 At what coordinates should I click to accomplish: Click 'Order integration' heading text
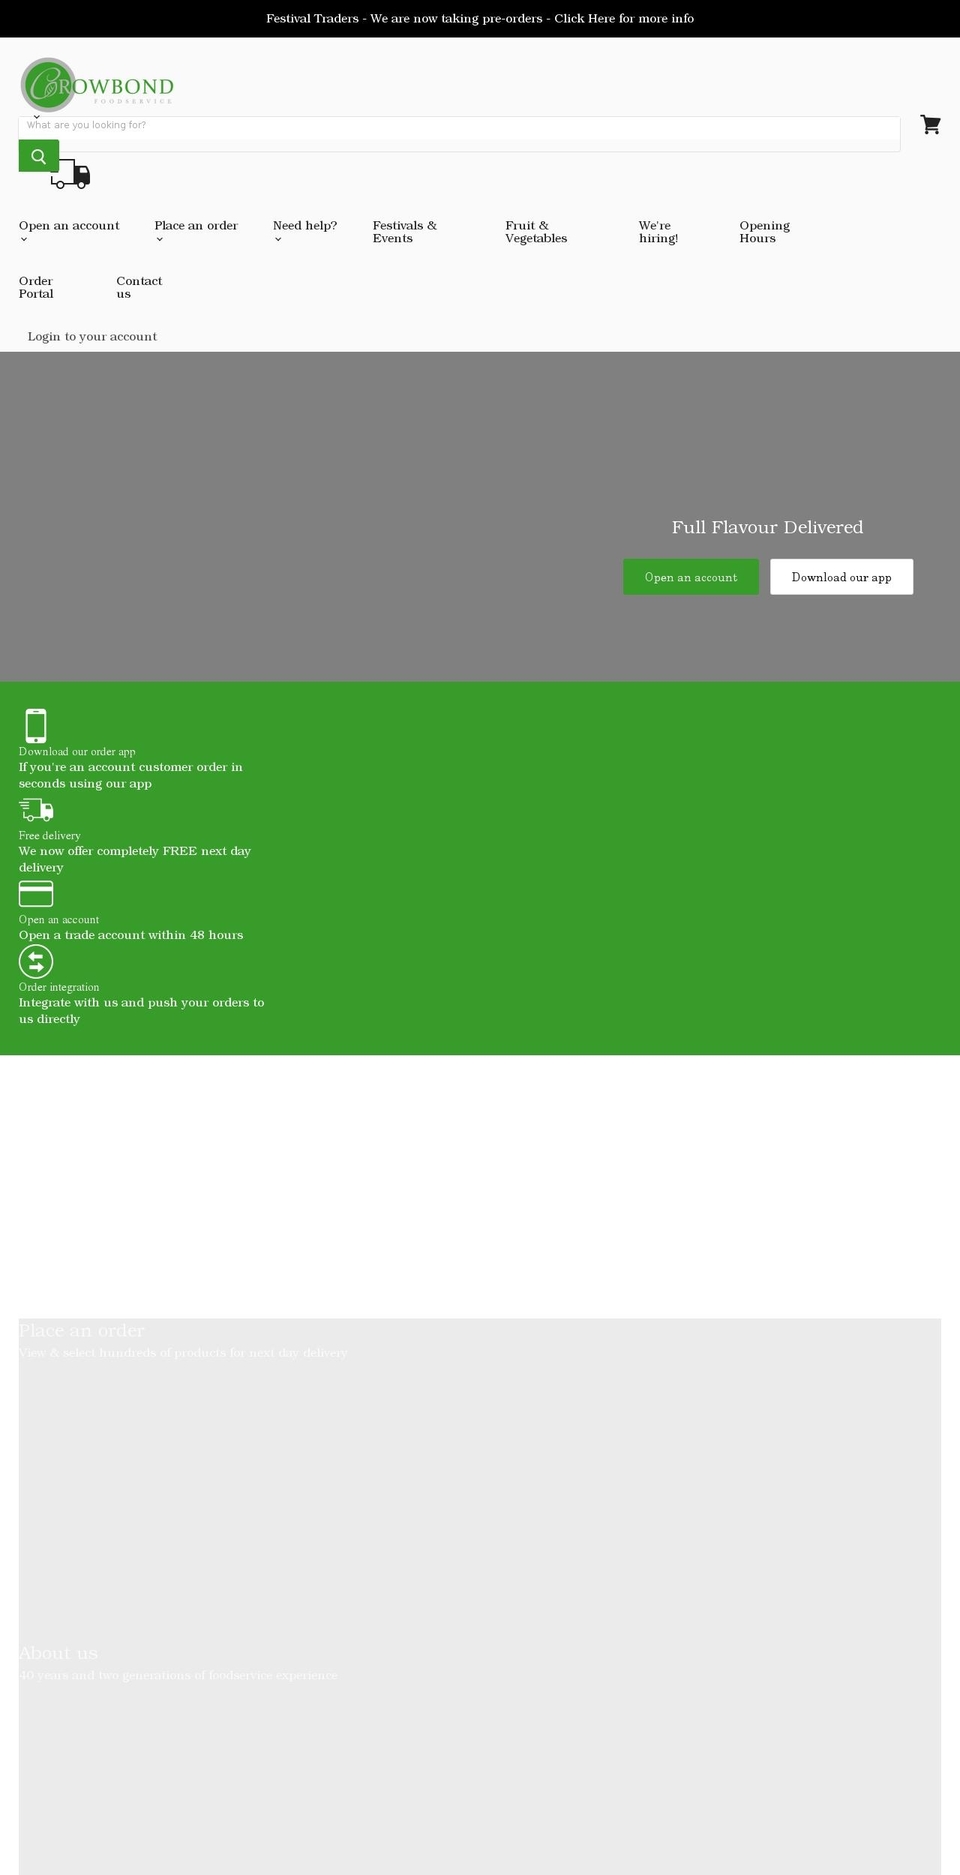click(x=59, y=987)
